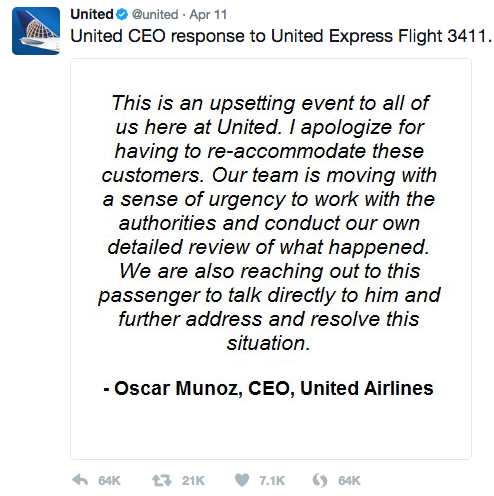Click the blank area under the signature
The width and height of the screenshot is (494, 496).
pos(271,428)
